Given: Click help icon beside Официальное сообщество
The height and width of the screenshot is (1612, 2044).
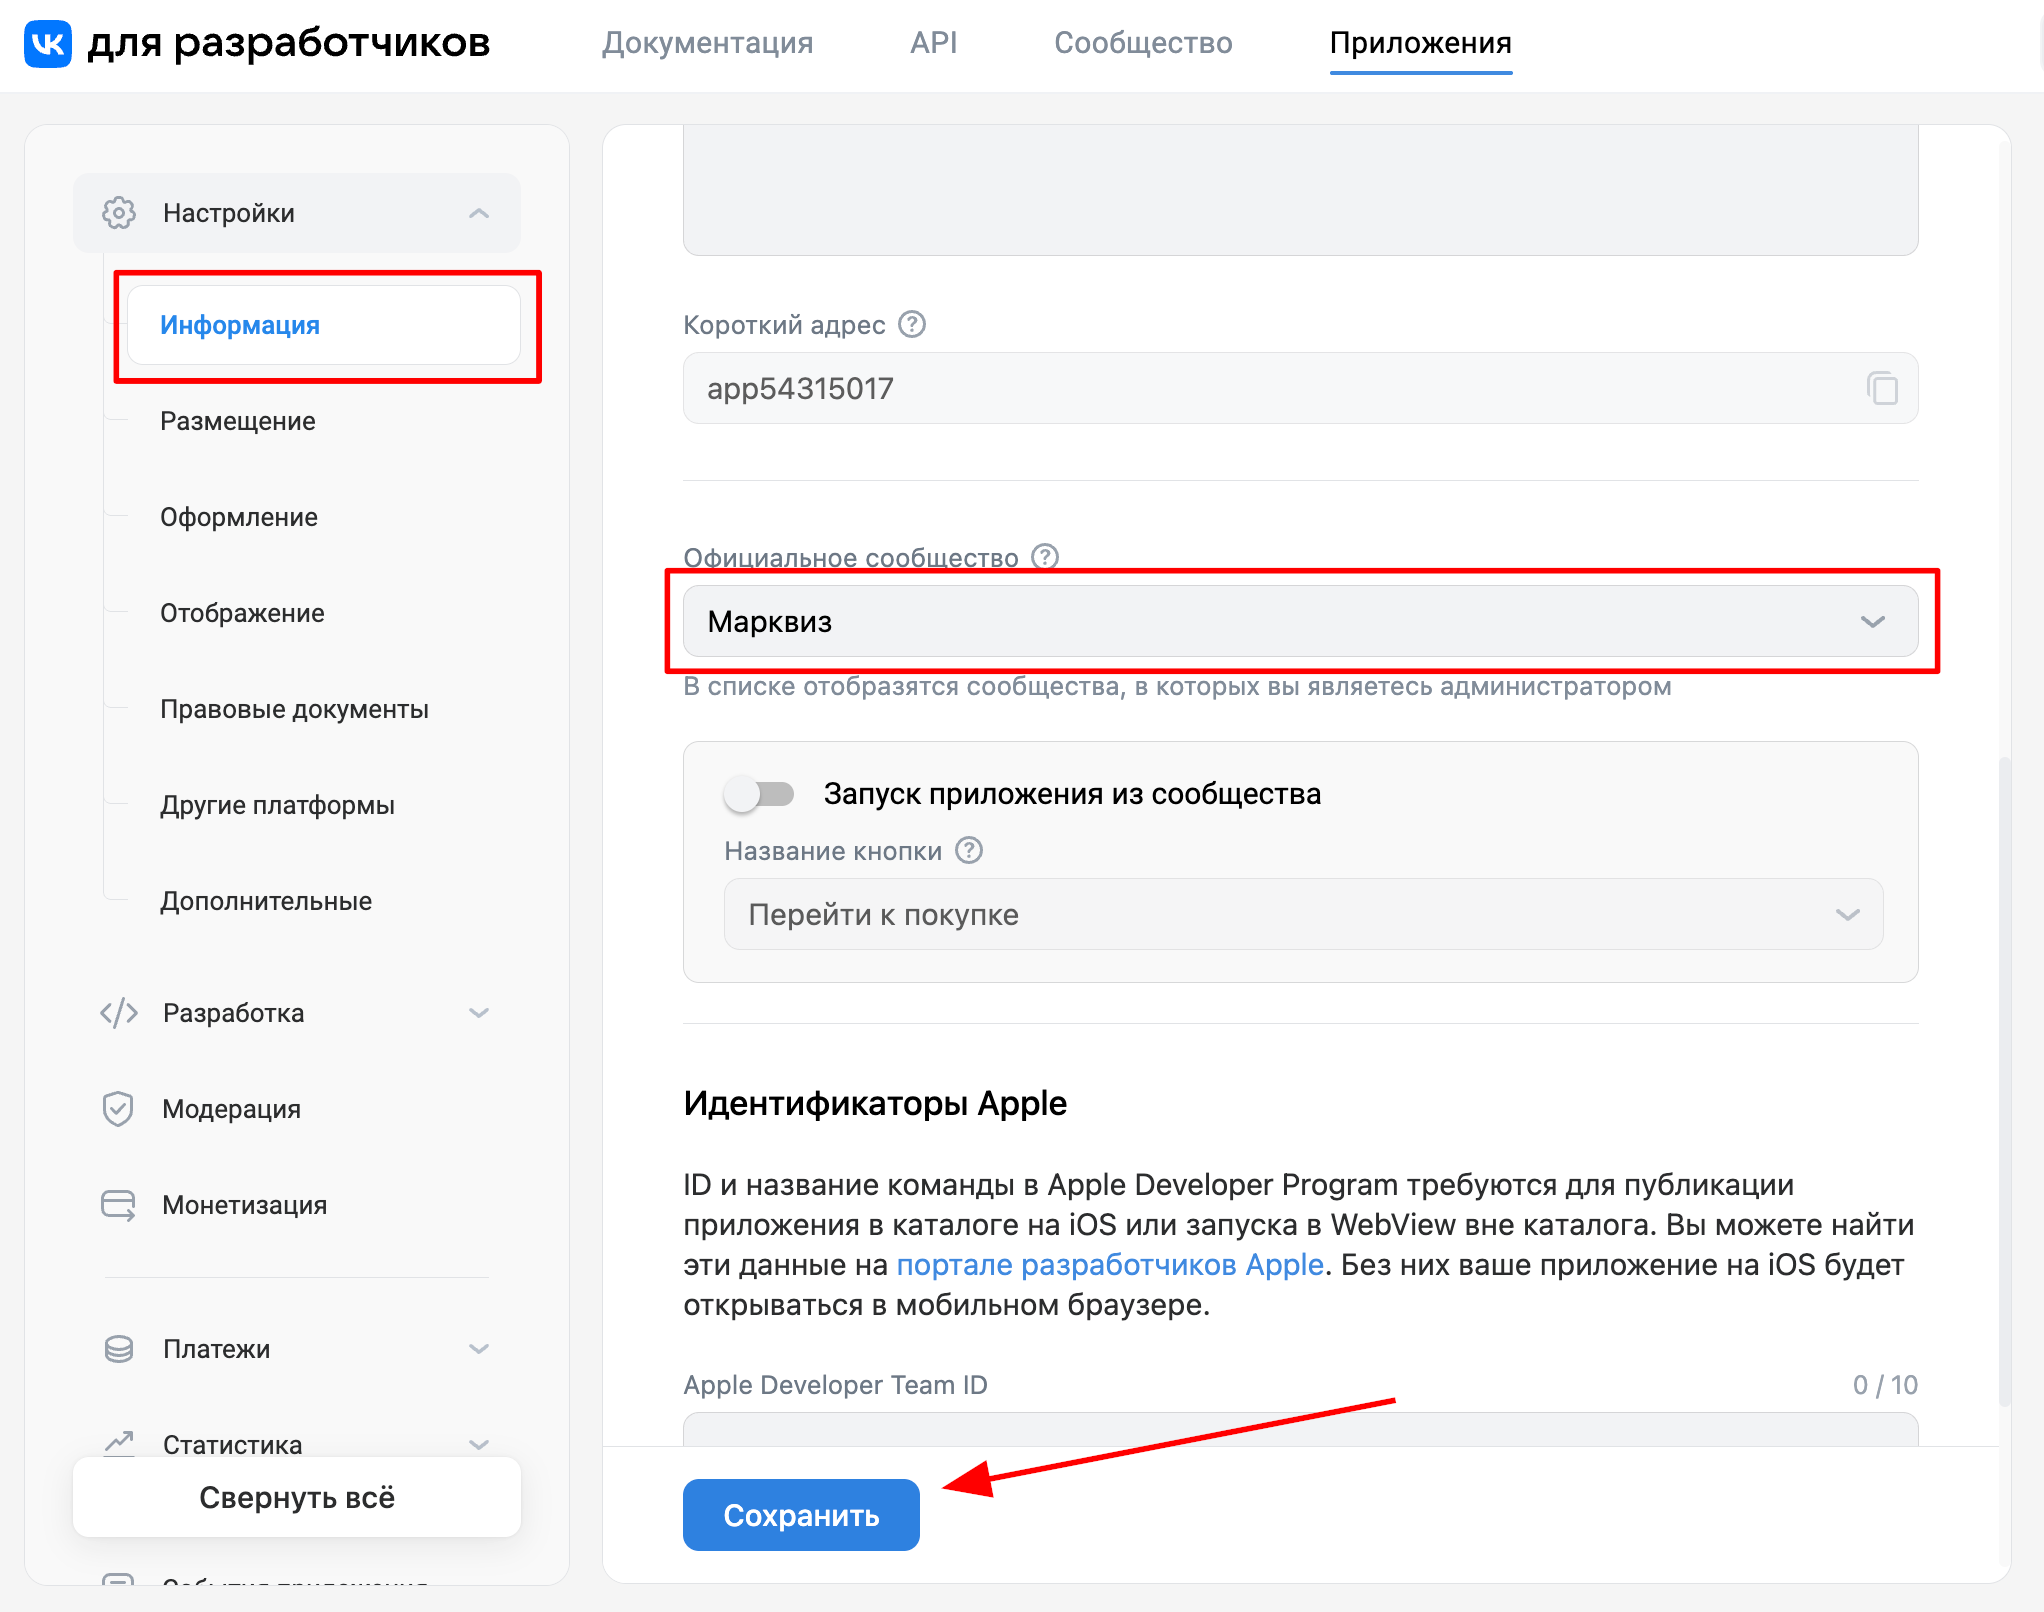Looking at the screenshot, I should pyautogui.click(x=1045, y=556).
